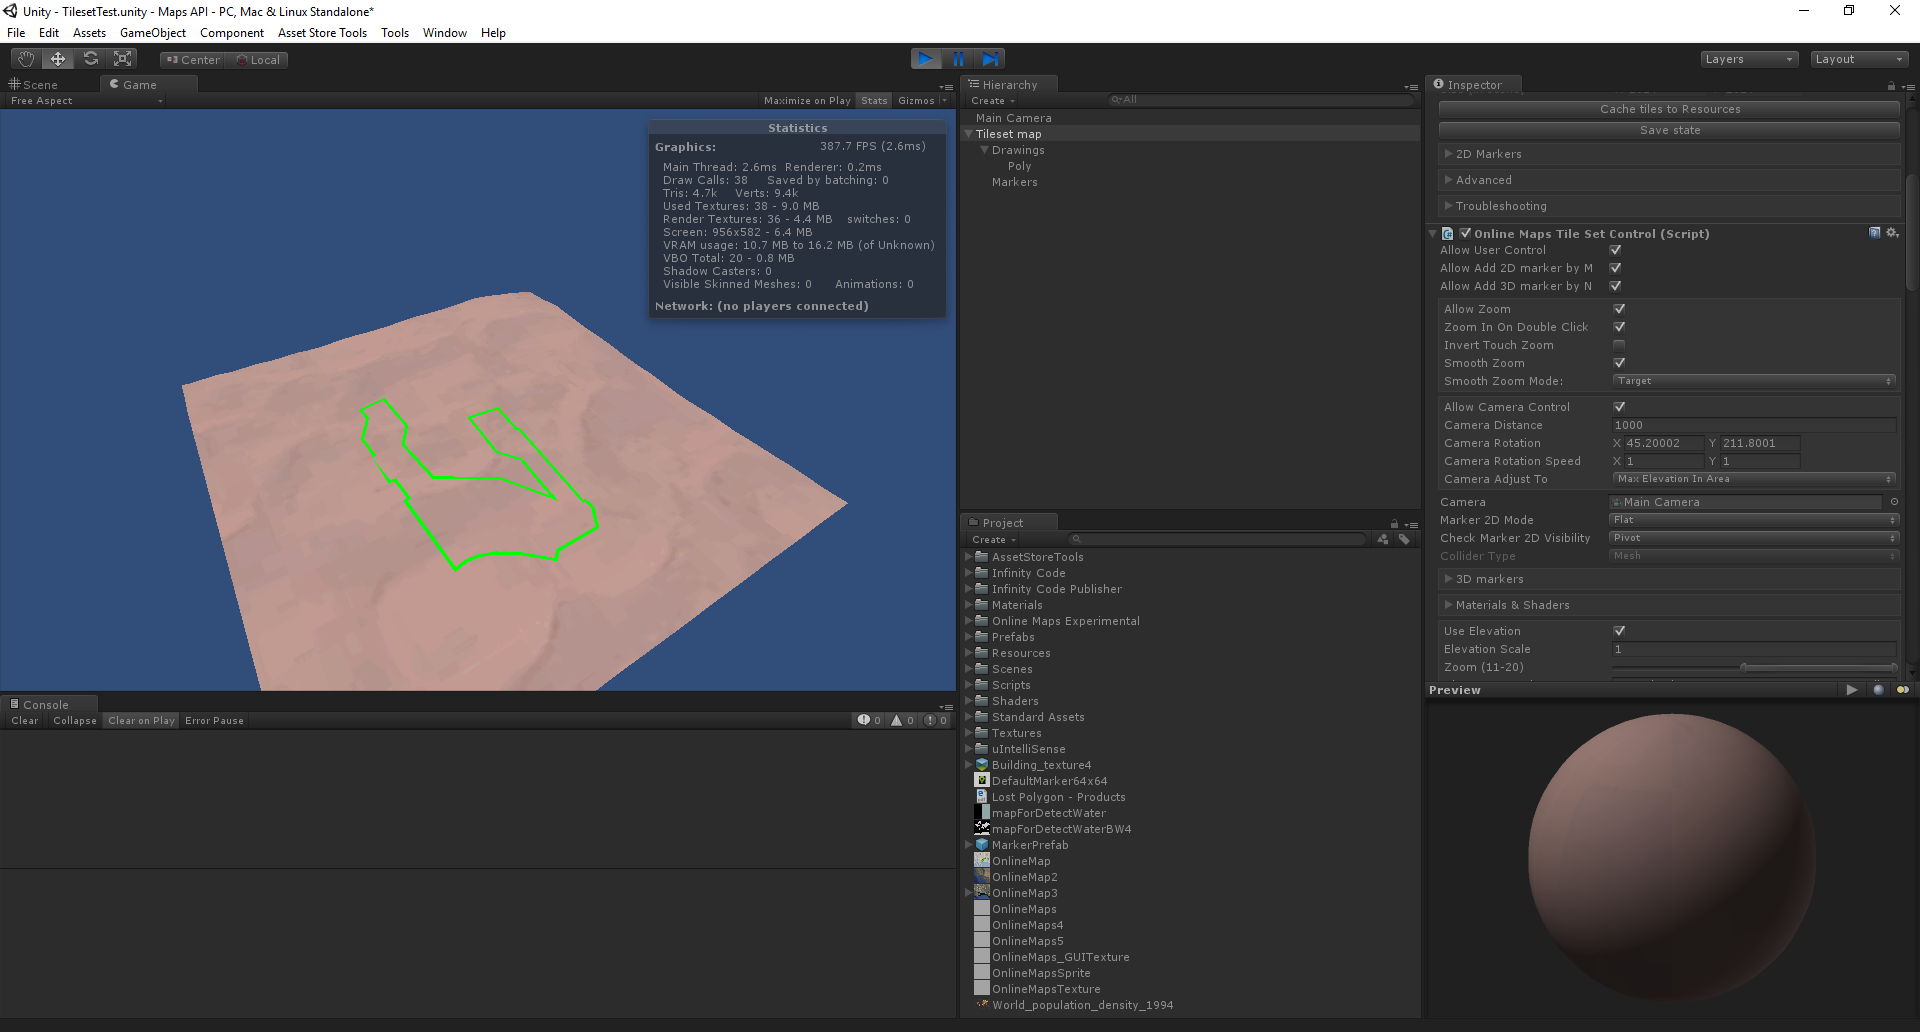Toggle console error message filter
The image size is (1920, 1032).
pyautogui.click(x=936, y=720)
